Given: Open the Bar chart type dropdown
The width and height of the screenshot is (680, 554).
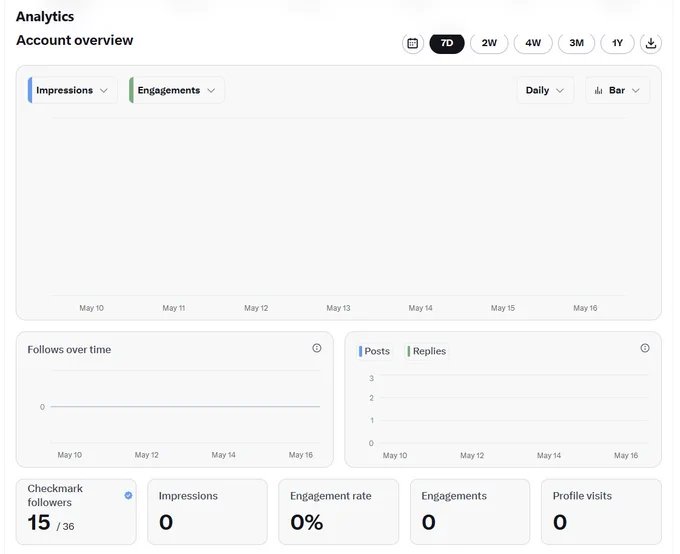Looking at the screenshot, I should tap(617, 90).
